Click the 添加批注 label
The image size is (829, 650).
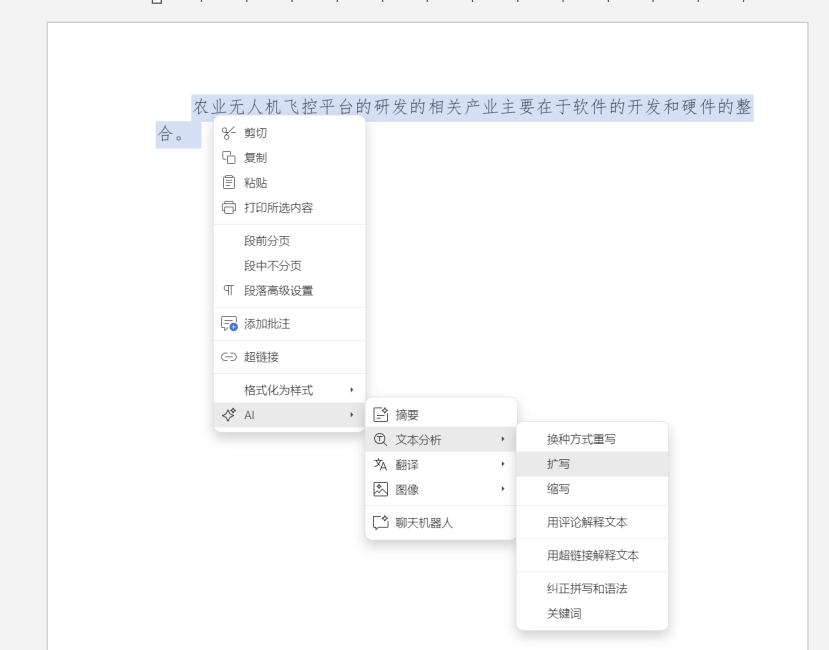267,324
